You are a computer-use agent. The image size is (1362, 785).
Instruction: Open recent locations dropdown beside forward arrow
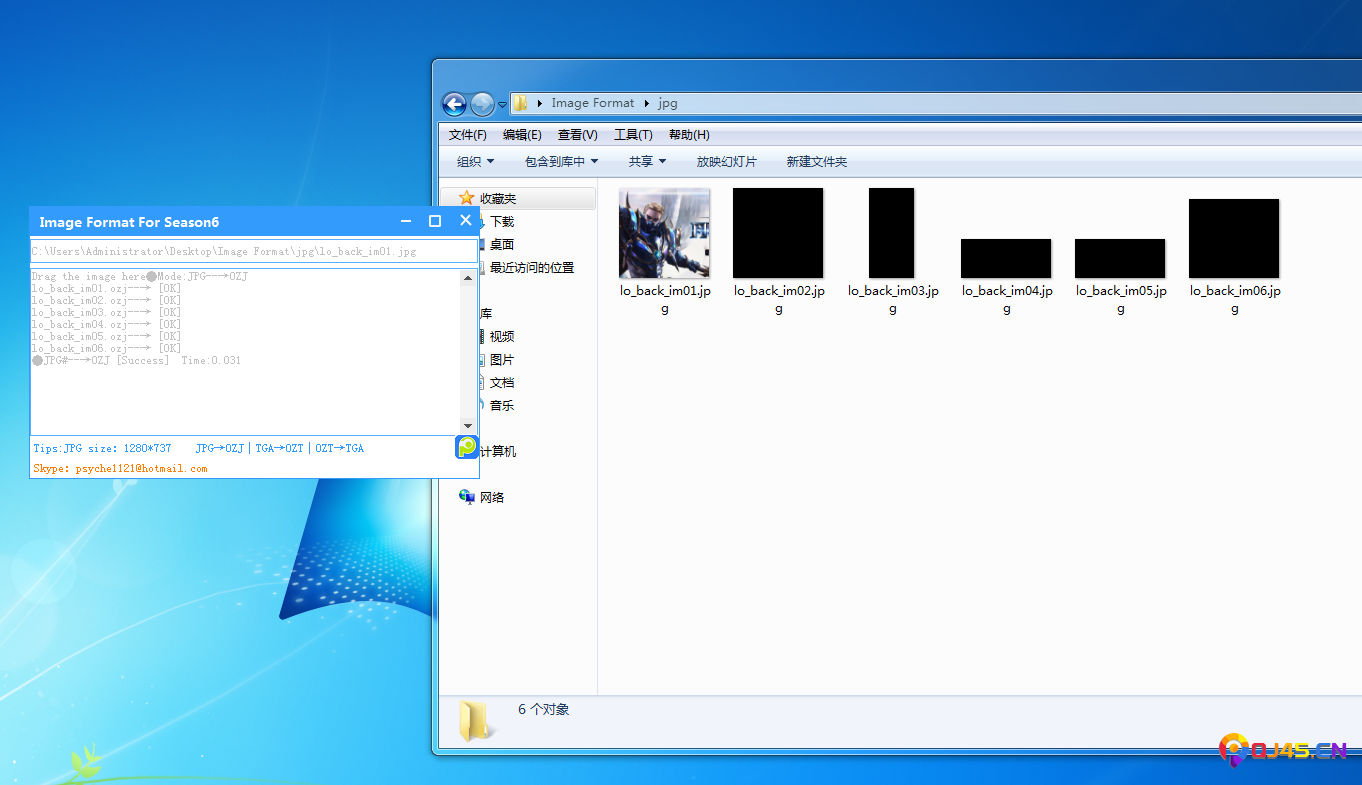point(502,104)
